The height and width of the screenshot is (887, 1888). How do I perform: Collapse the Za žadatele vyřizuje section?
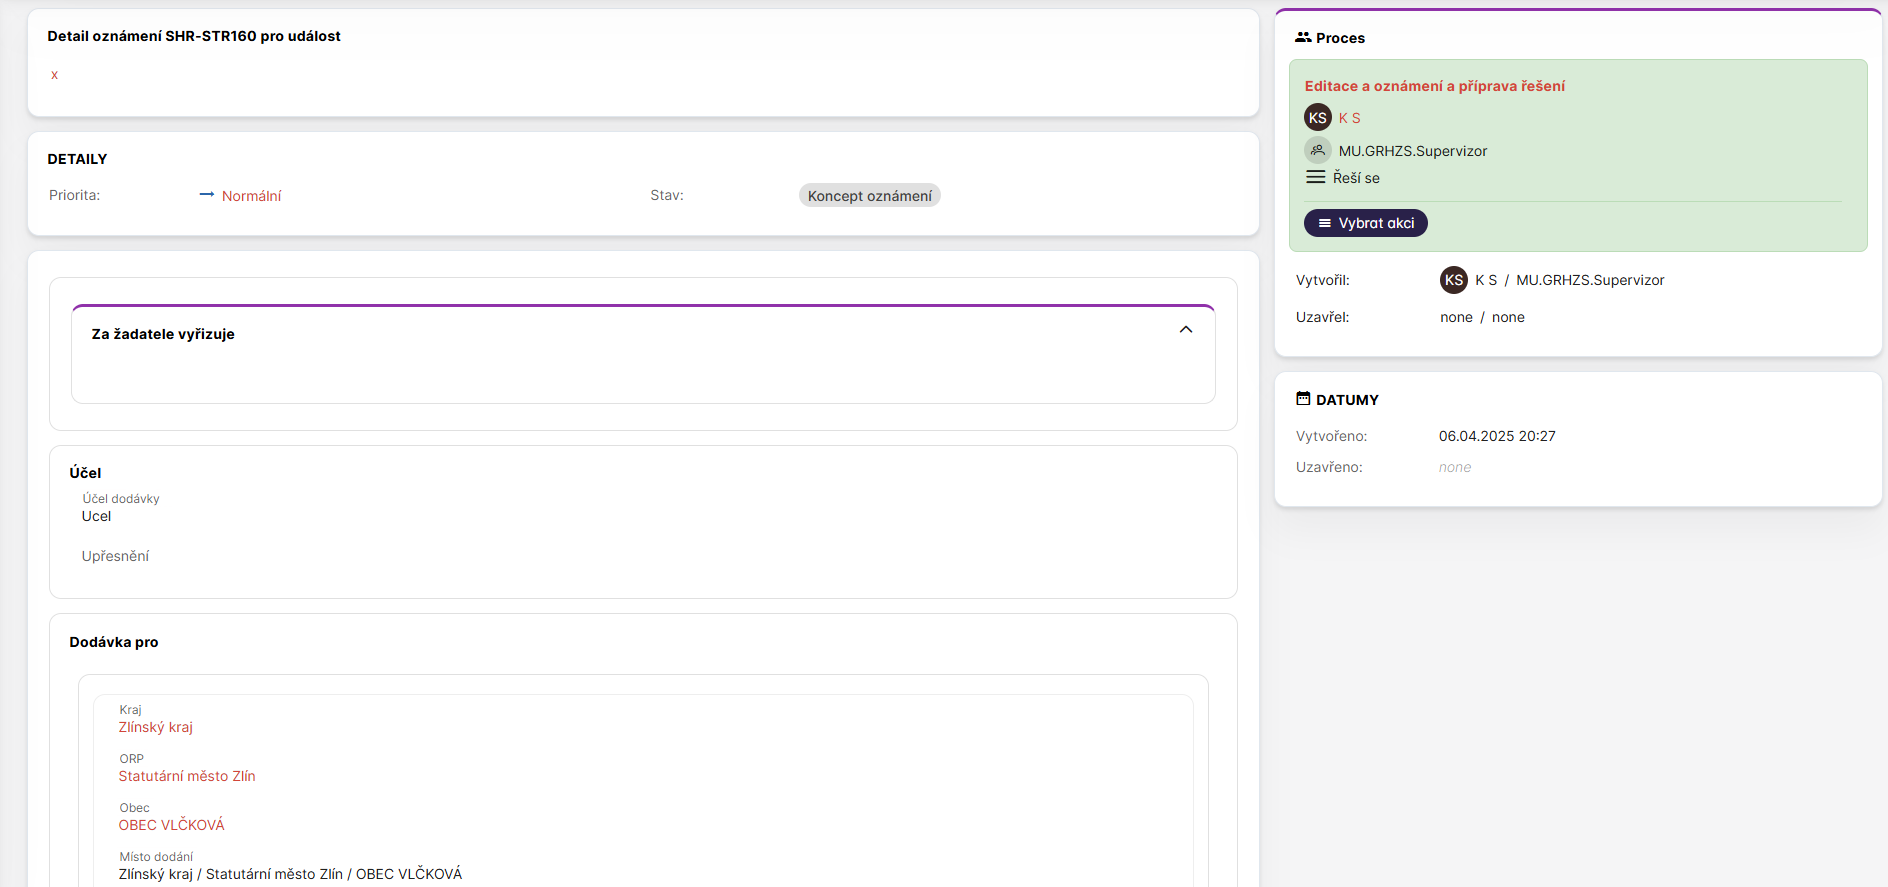(1185, 330)
